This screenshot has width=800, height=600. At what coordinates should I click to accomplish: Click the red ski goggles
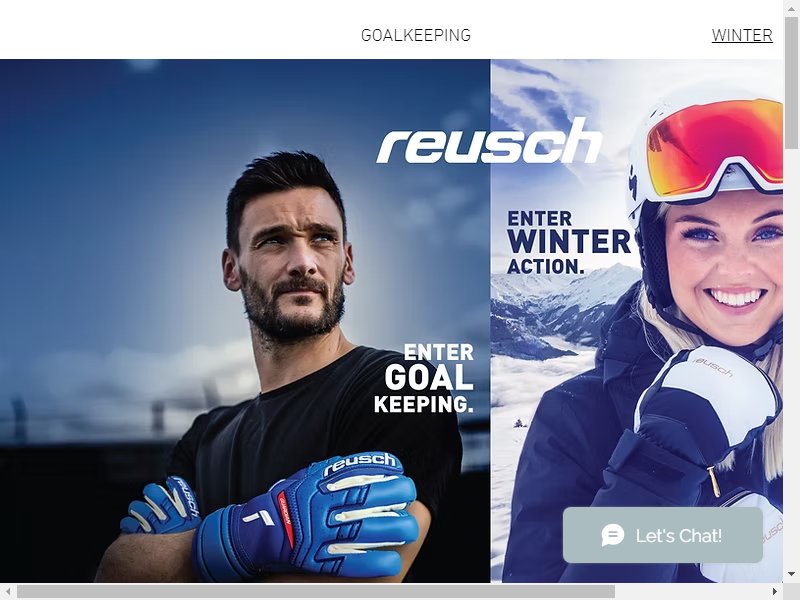pyautogui.click(x=714, y=148)
